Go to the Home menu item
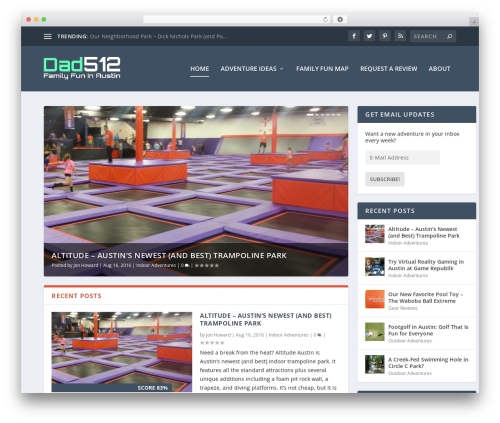The width and height of the screenshot is (500, 423). [x=200, y=69]
